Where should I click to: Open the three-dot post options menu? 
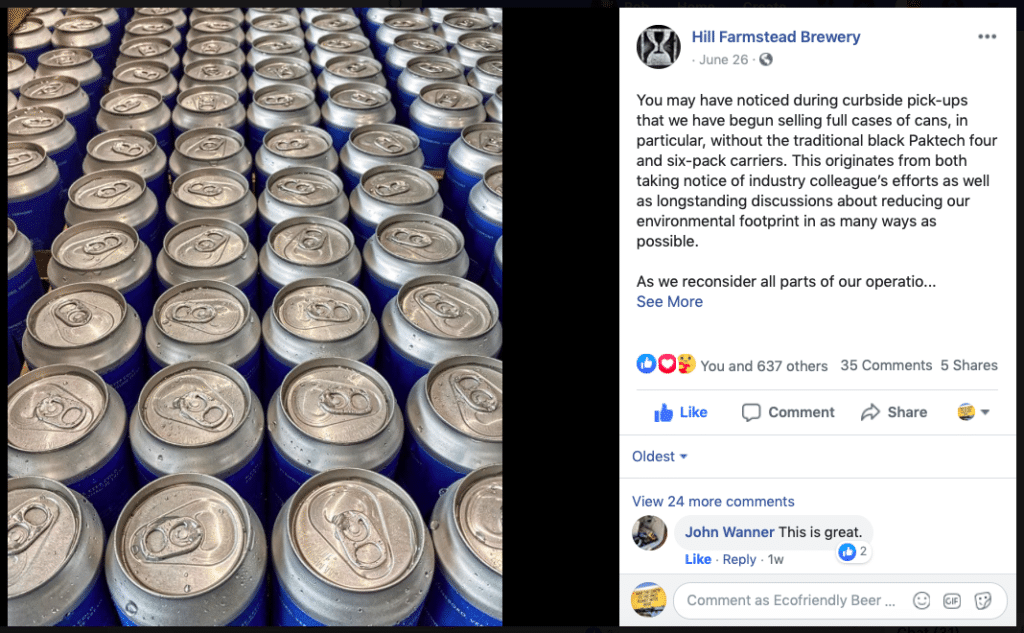tap(987, 37)
